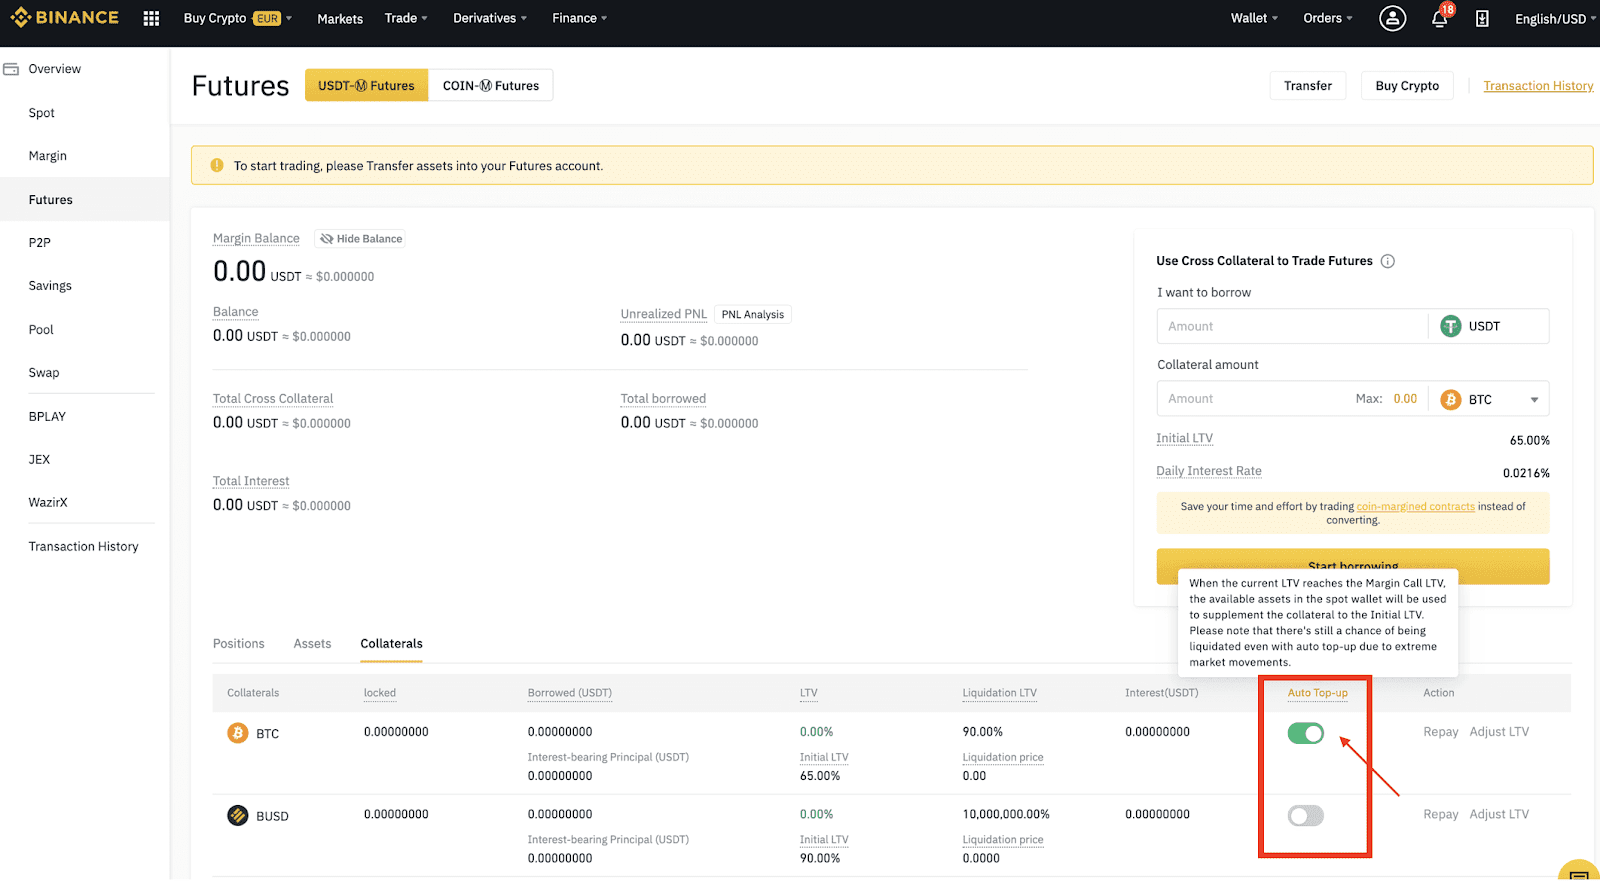The width and height of the screenshot is (1600, 881).
Task: Click Adjust LTV in the BUSD row
Action: coord(1499,815)
